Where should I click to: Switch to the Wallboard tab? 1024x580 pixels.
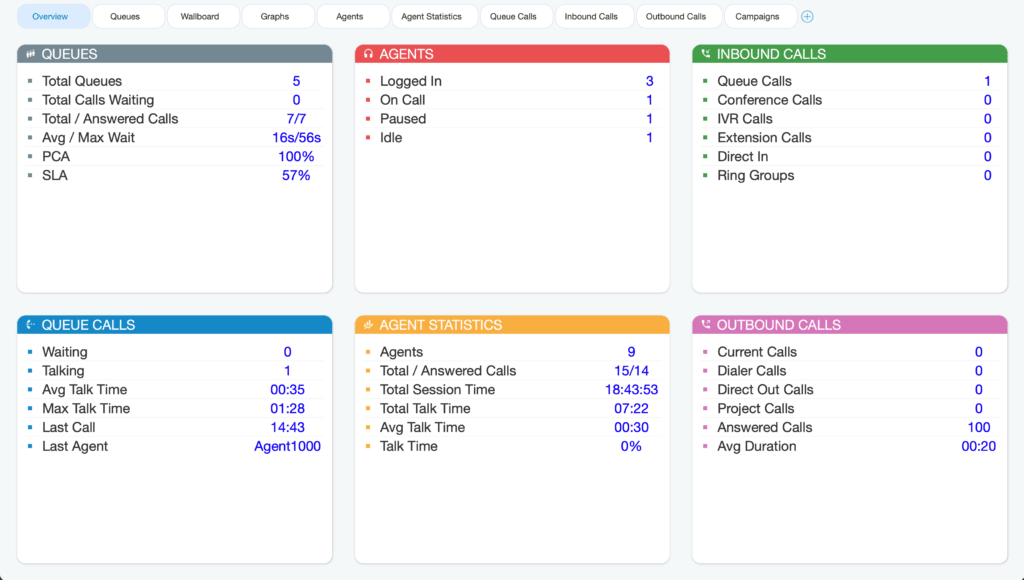(200, 16)
